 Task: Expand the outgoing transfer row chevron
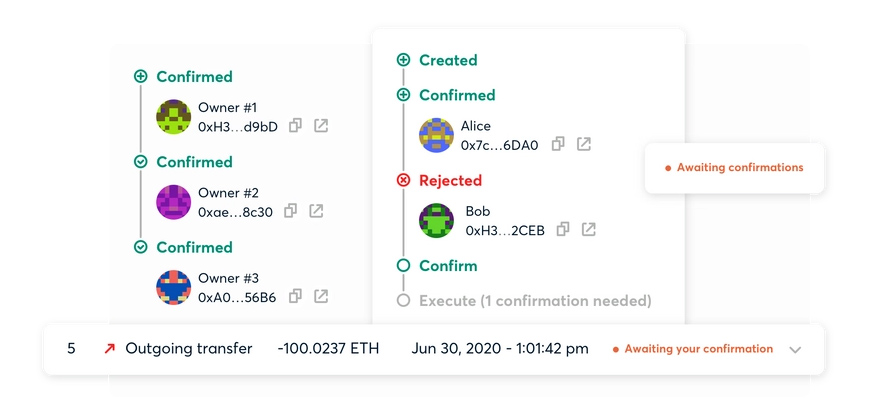pyautogui.click(x=795, y=350)
